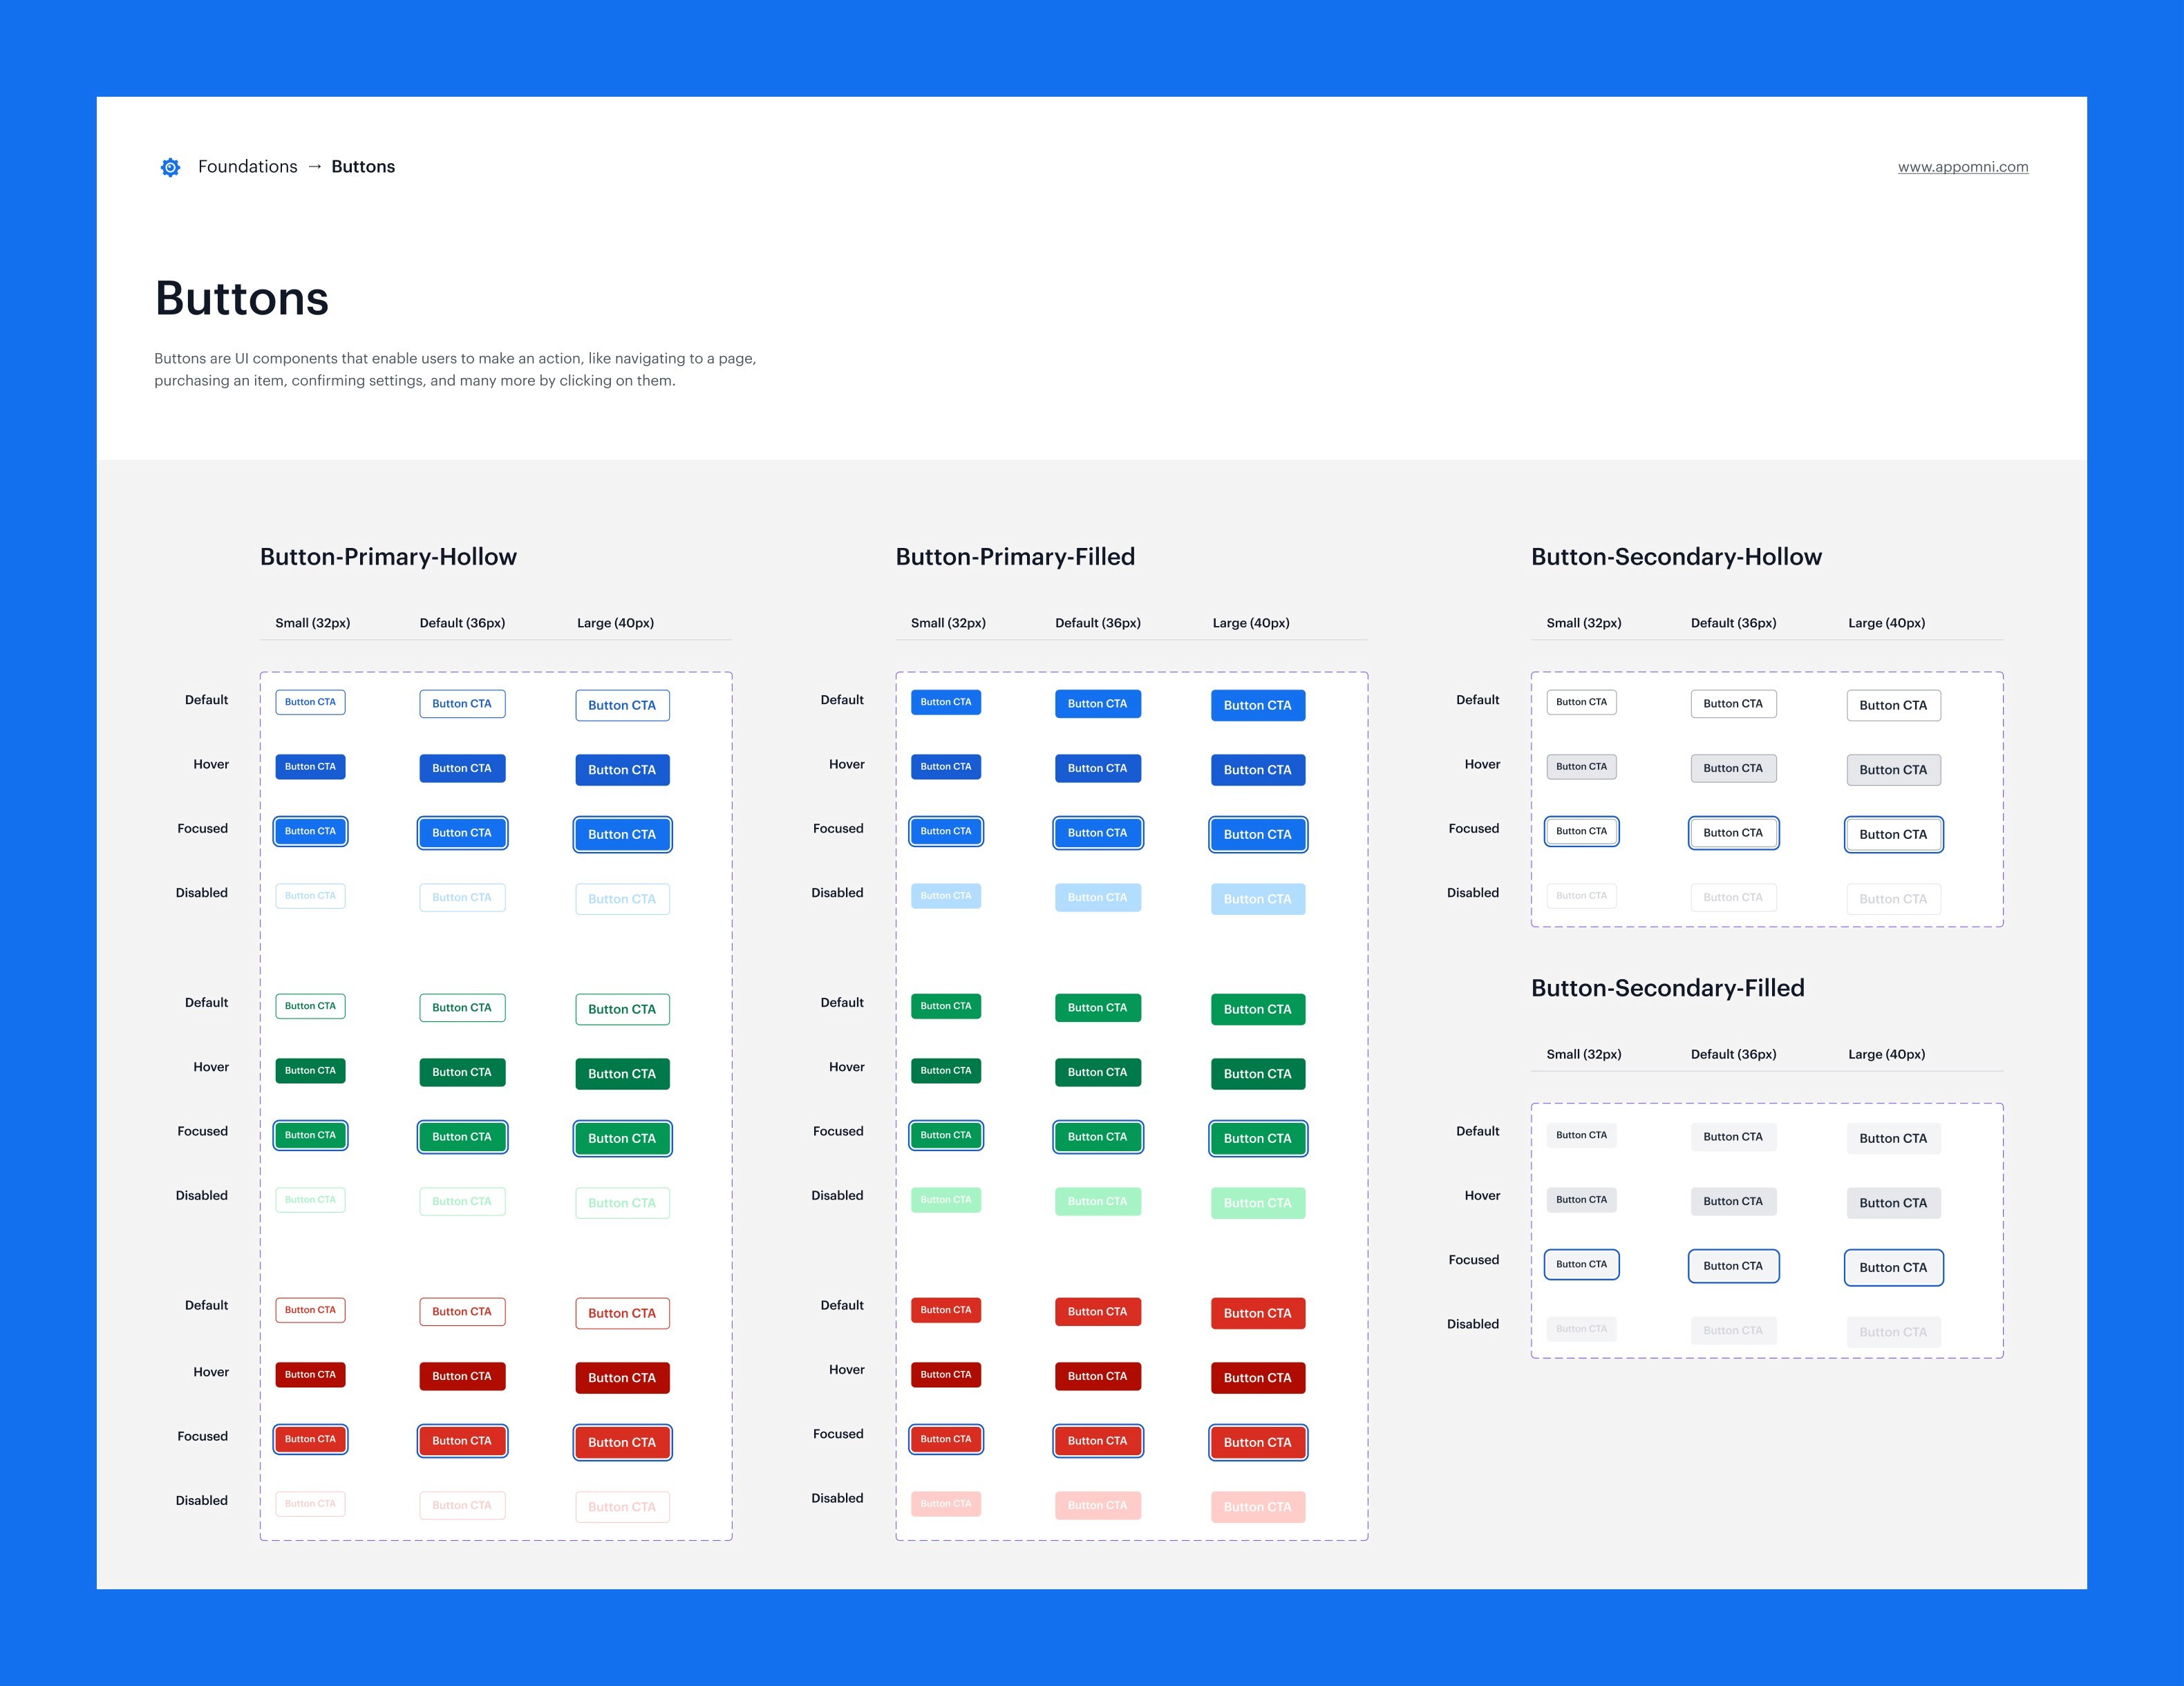Image resolution: width=2184 pixels, height=1686 pixels.
Task: Click the blue gear logo icon
Action: (x=171, y=167)
